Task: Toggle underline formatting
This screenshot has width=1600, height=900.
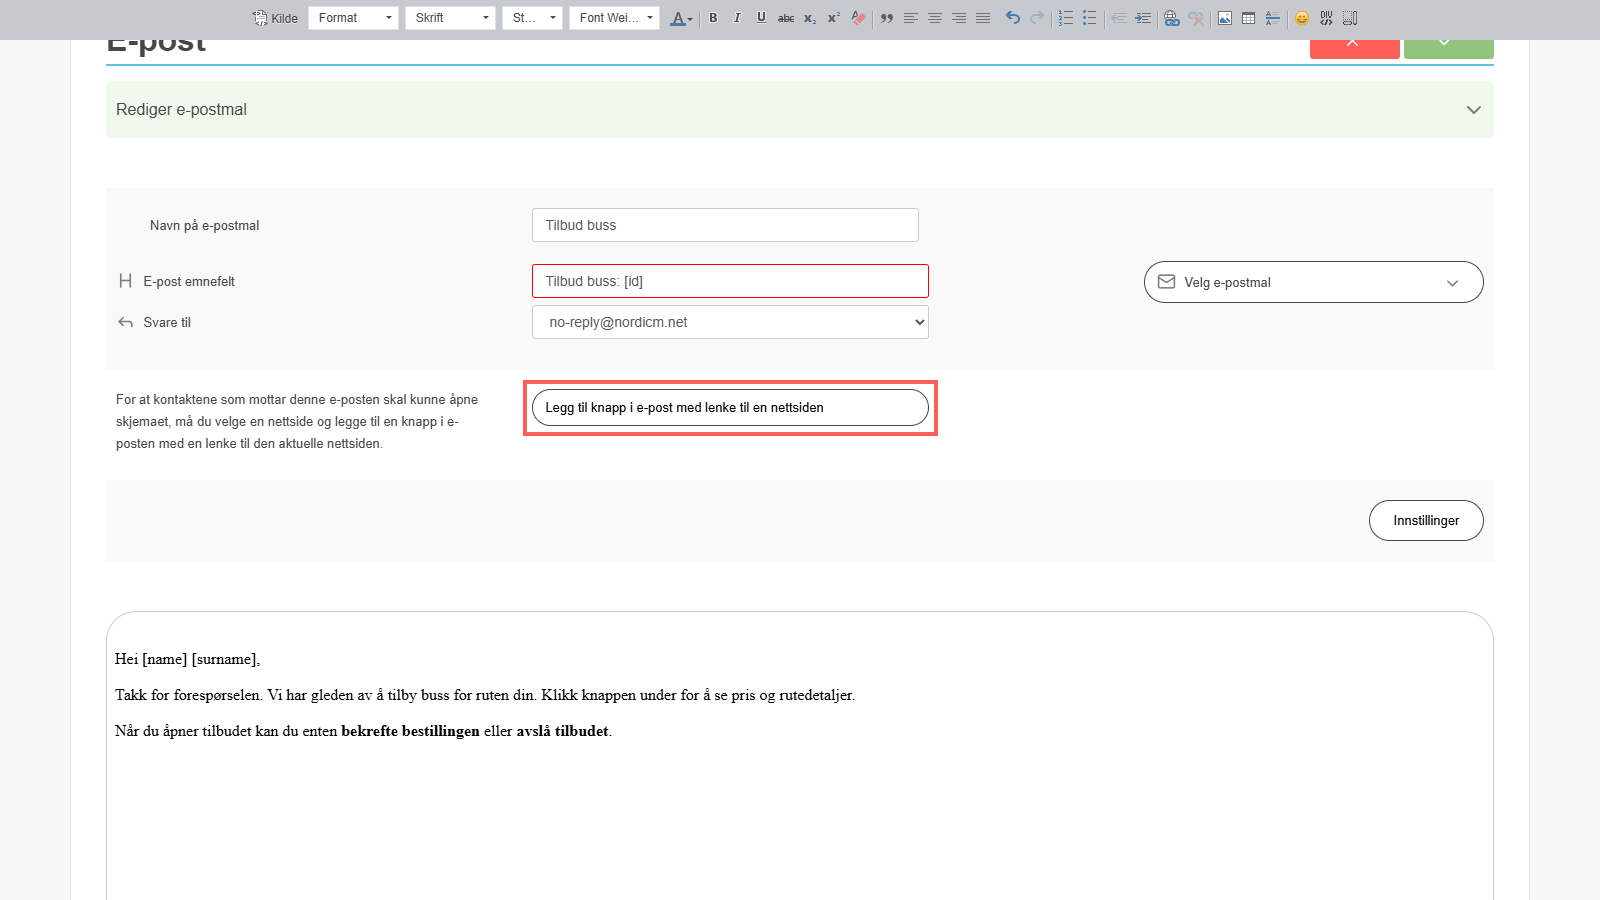Action: click(x=761, y=18)
